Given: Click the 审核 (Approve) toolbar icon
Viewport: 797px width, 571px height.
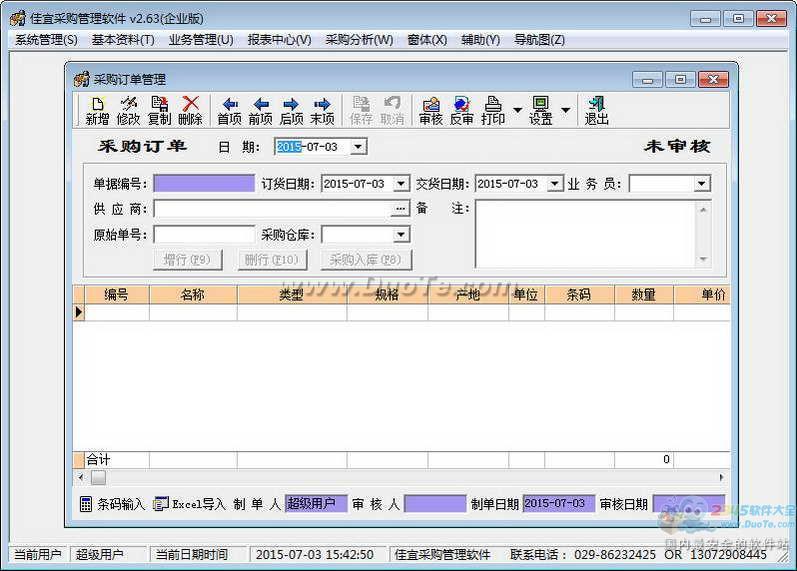Looking at the screenshot, I should coord(431,110).
